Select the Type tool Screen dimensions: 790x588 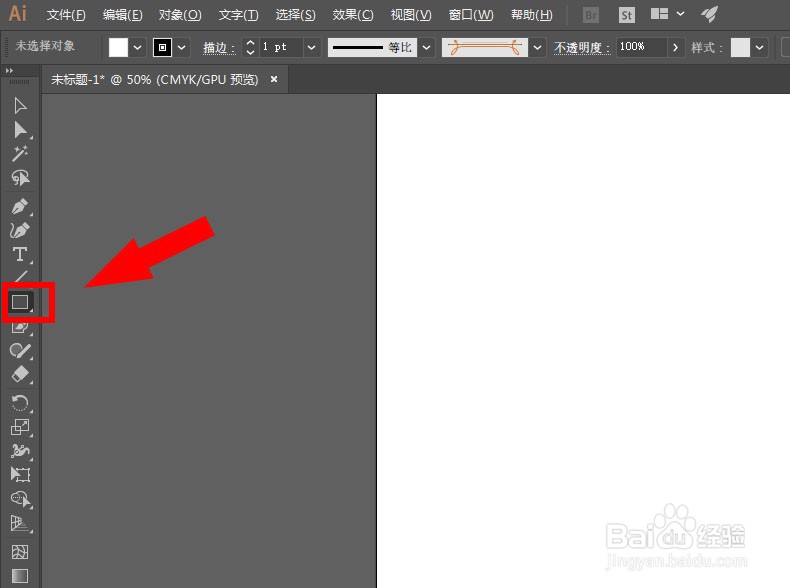[20, 254]
